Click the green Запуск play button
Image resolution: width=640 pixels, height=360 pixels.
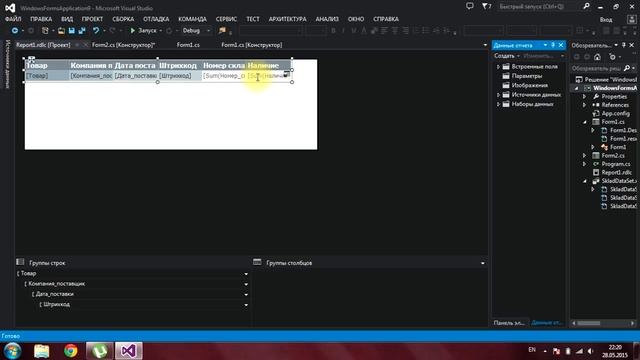tap(133, 31)
